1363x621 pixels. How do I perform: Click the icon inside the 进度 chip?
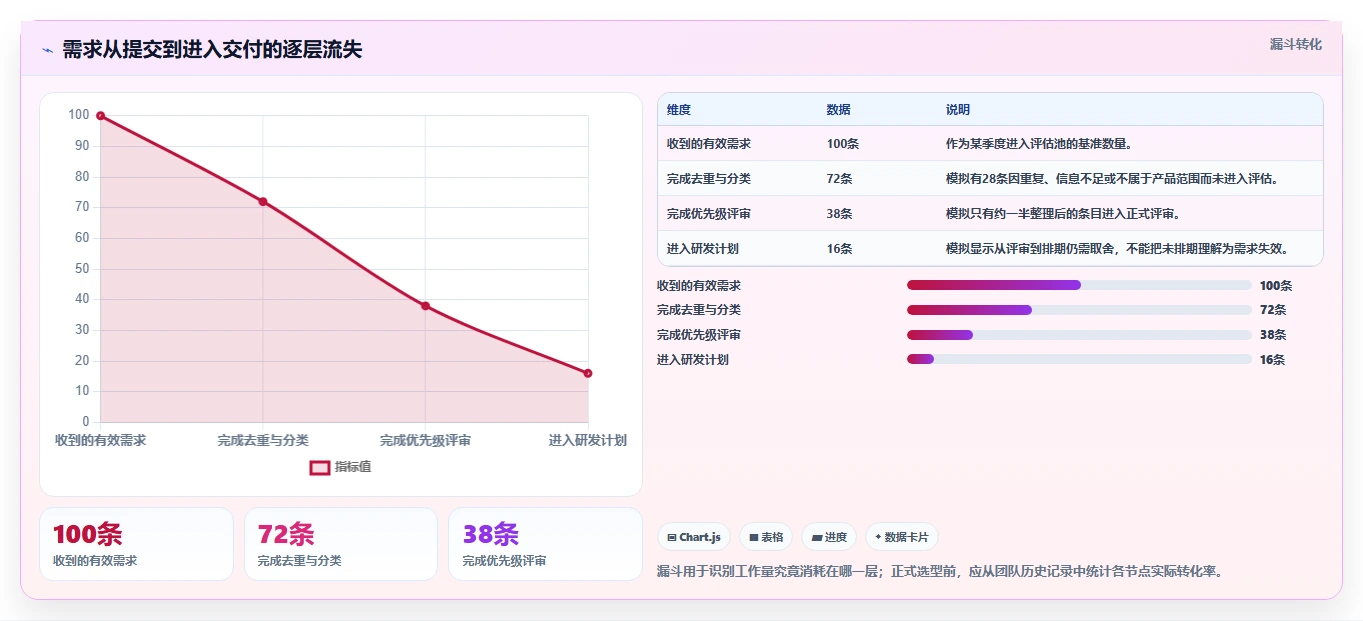(817, 537)
